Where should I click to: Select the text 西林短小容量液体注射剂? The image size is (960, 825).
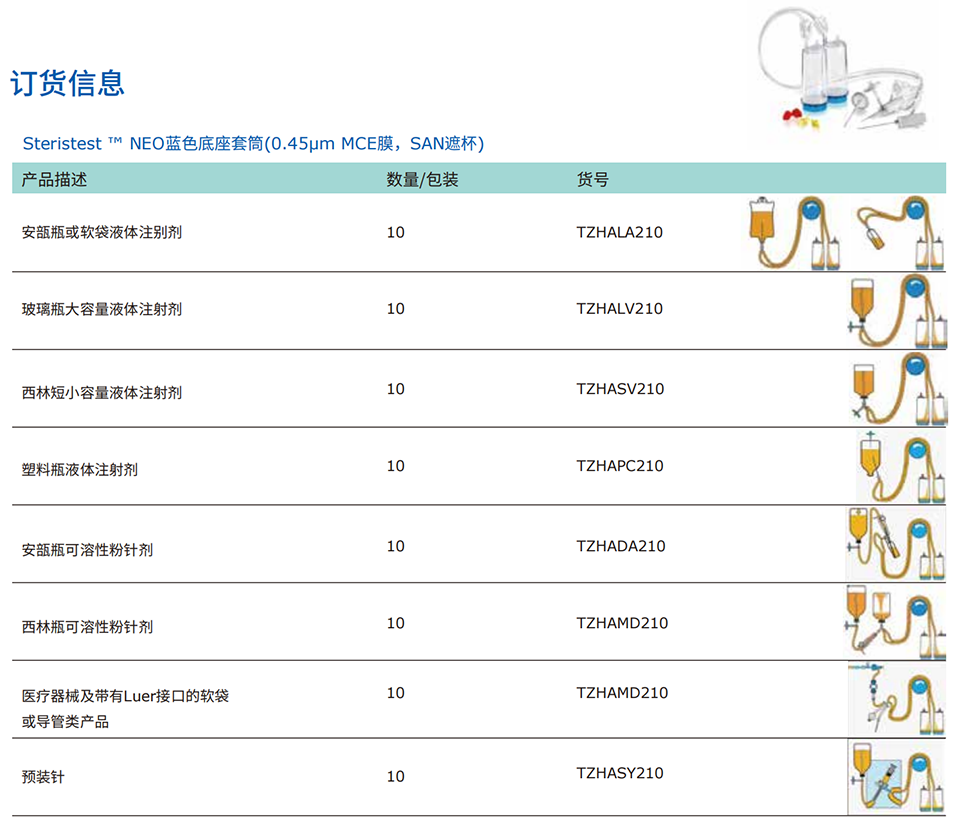[102, 392]
